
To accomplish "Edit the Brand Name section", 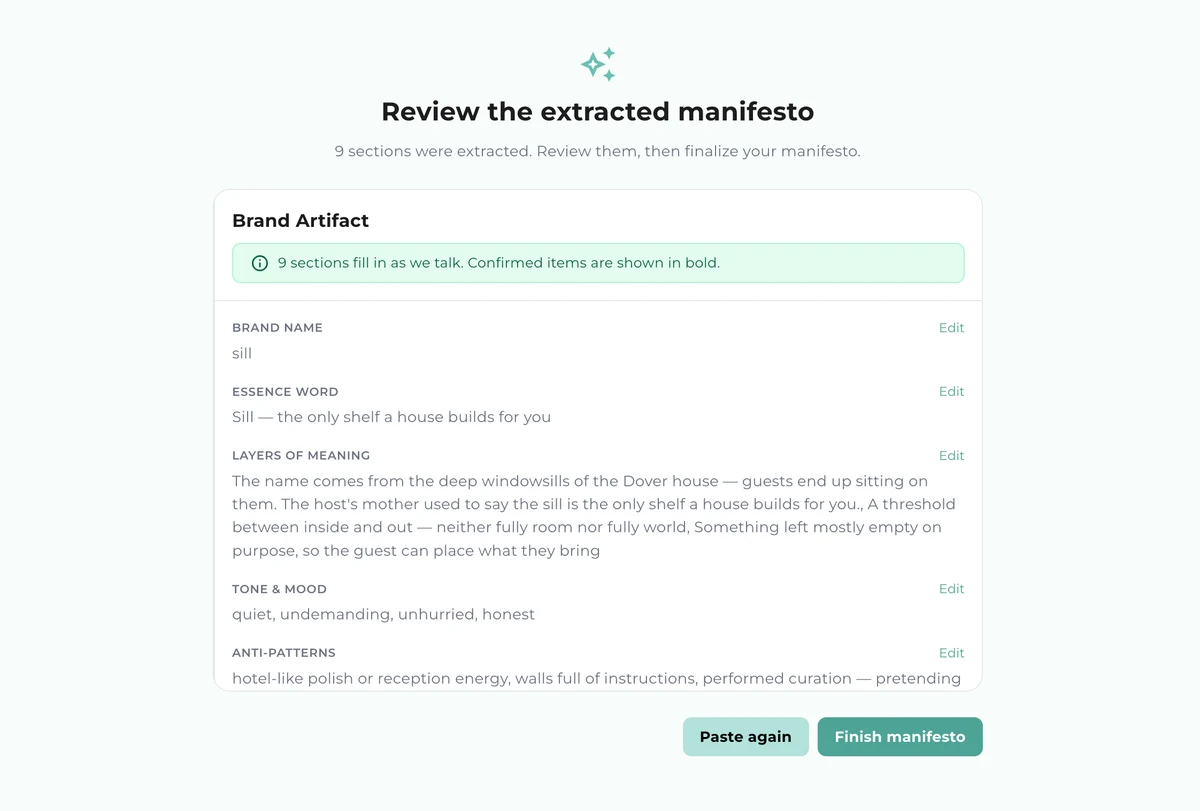I will click(951, 328).
